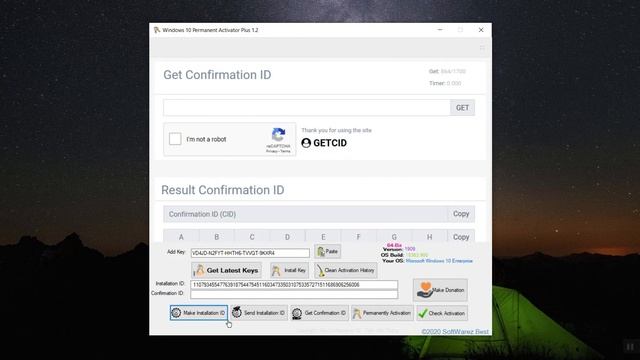Viewport: 640px width, 360px height.
Task: Focus the Add Key text field
Action: pyautogui.click(x=250, y=253)
